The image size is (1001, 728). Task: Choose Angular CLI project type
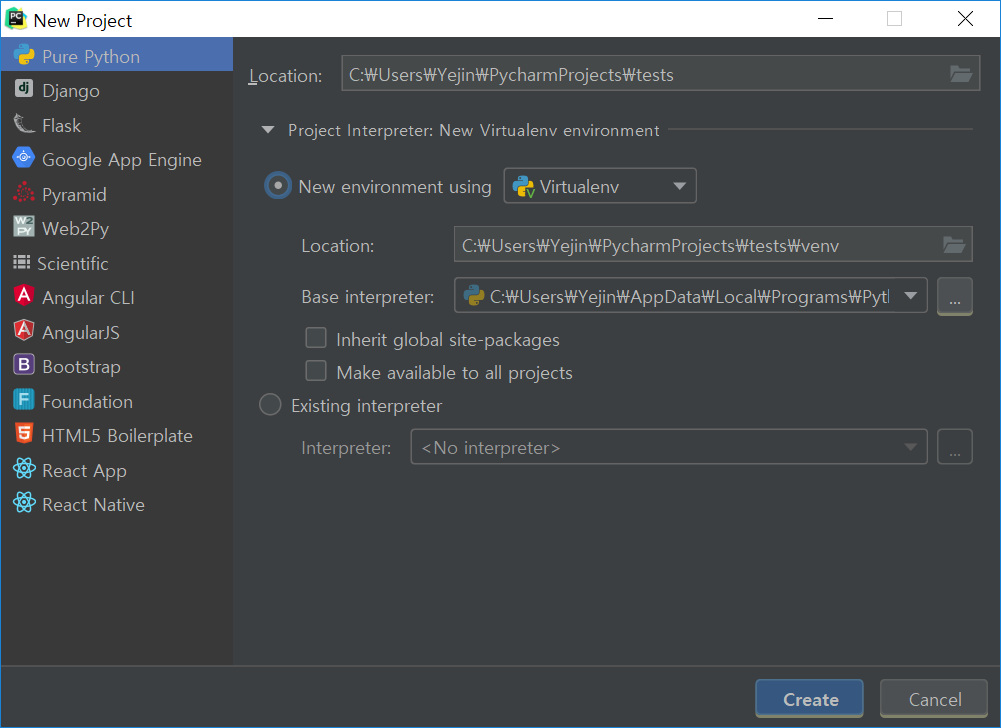(117, 297)
